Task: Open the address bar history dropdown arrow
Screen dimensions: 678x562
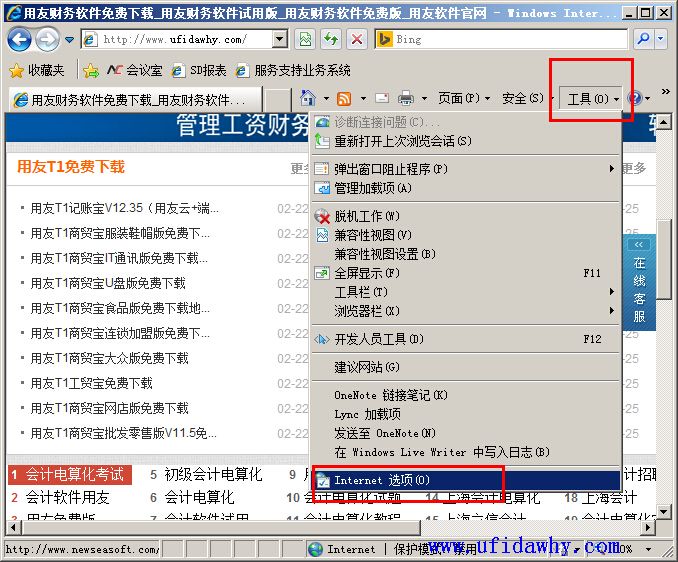Action: tap(280, 40)
